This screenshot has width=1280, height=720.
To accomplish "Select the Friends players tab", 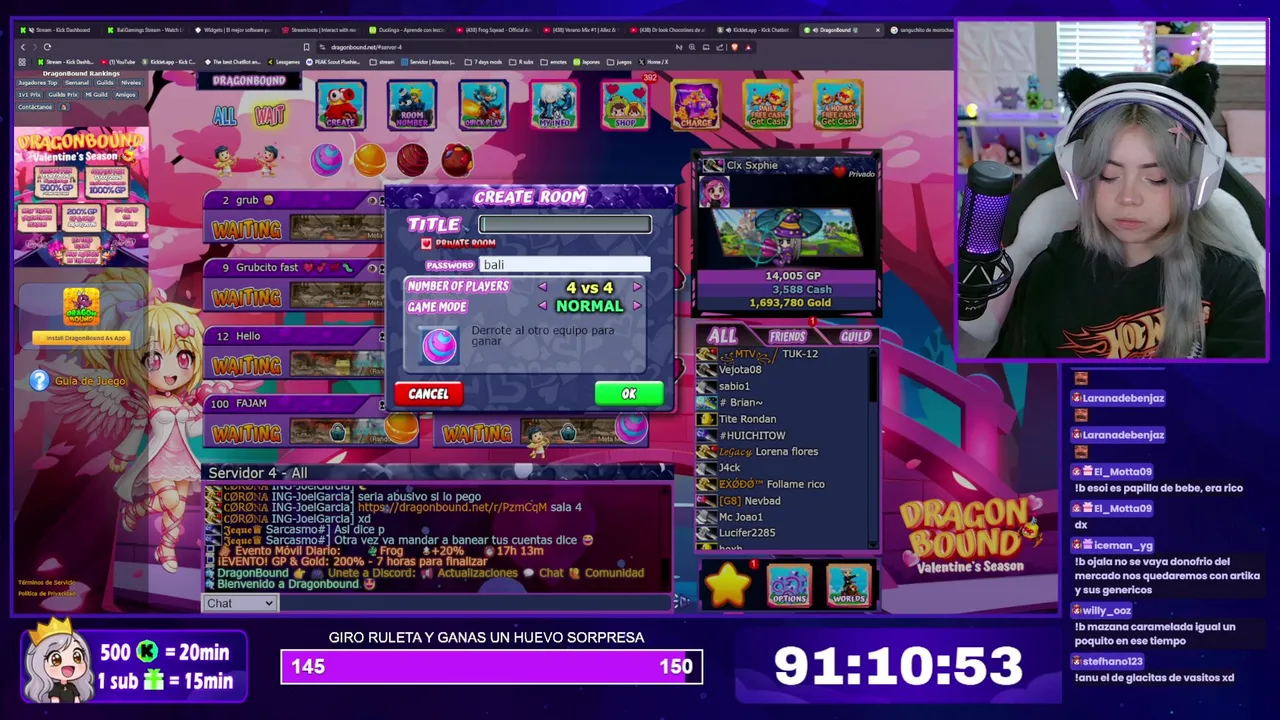I will point(788,337).
